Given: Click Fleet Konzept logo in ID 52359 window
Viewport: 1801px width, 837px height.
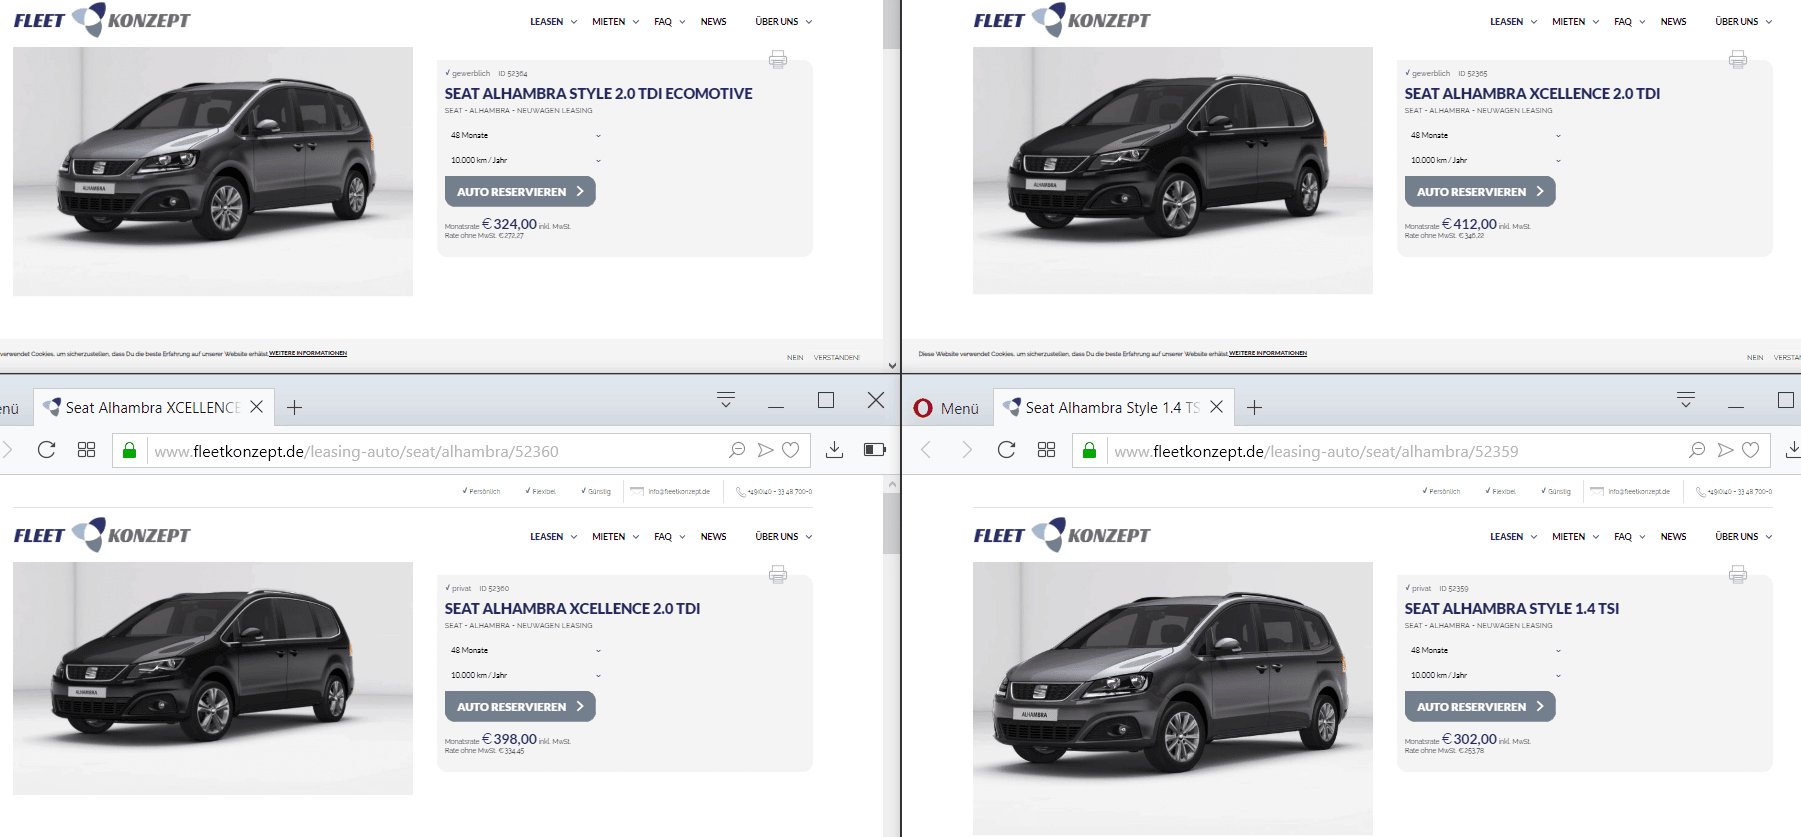Looking at the screenshot, I should [x=1062, y=535].
